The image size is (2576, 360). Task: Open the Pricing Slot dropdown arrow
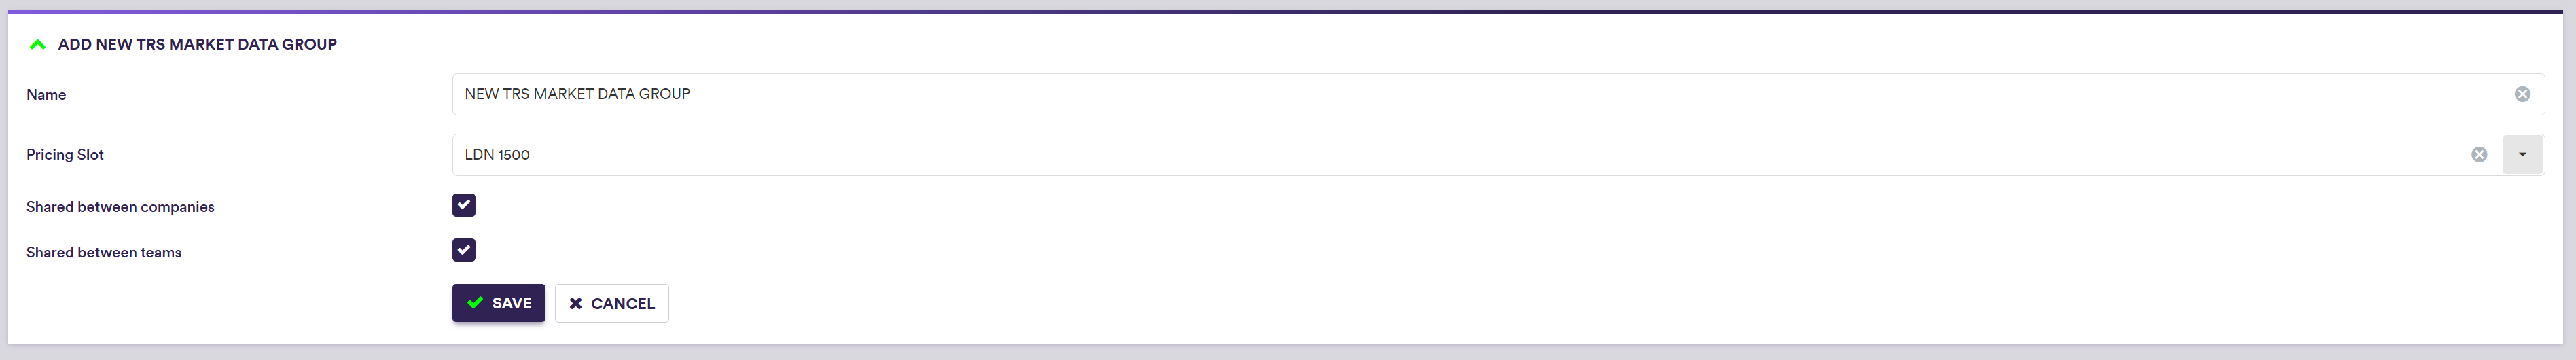tap(2522, 155)
